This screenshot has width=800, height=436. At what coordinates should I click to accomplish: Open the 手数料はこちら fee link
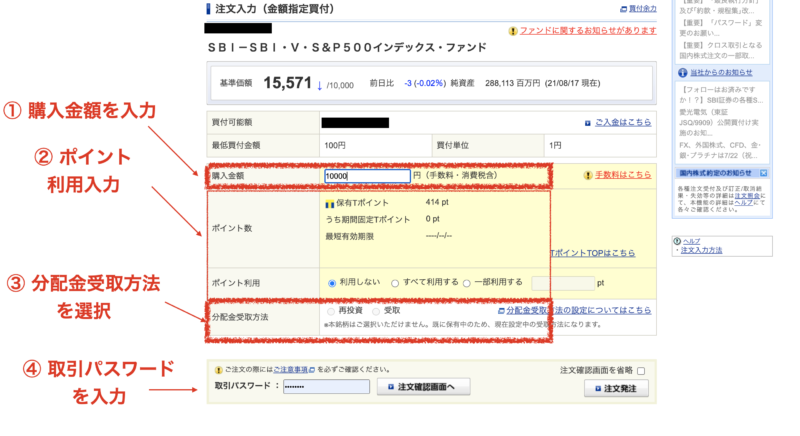[623, 175]
